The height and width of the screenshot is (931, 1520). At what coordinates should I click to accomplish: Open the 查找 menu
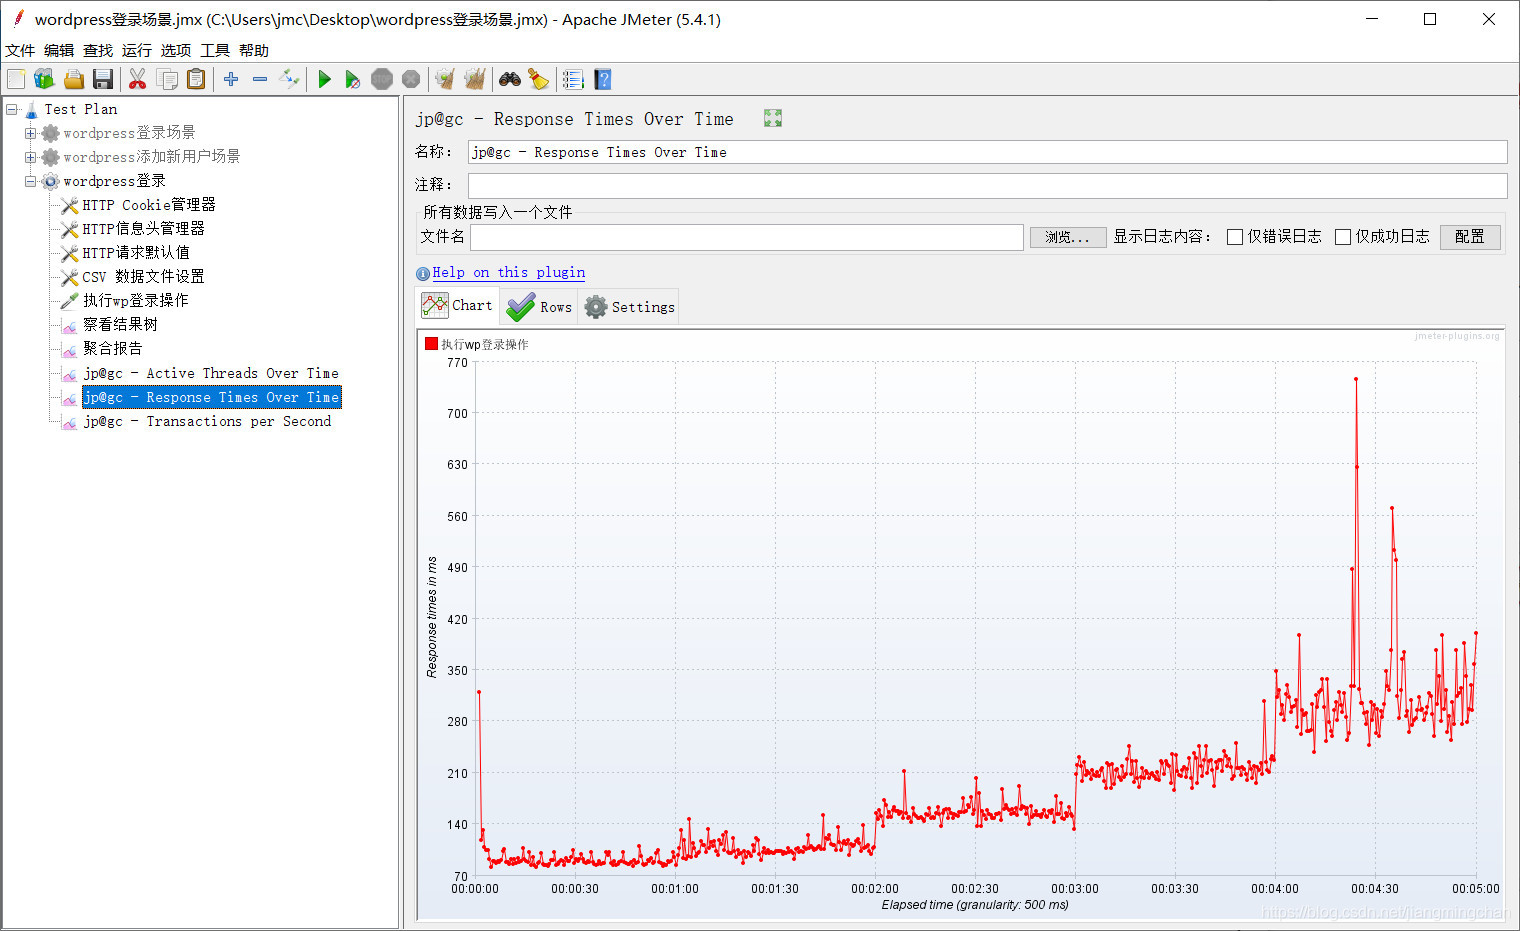(98, 50)
